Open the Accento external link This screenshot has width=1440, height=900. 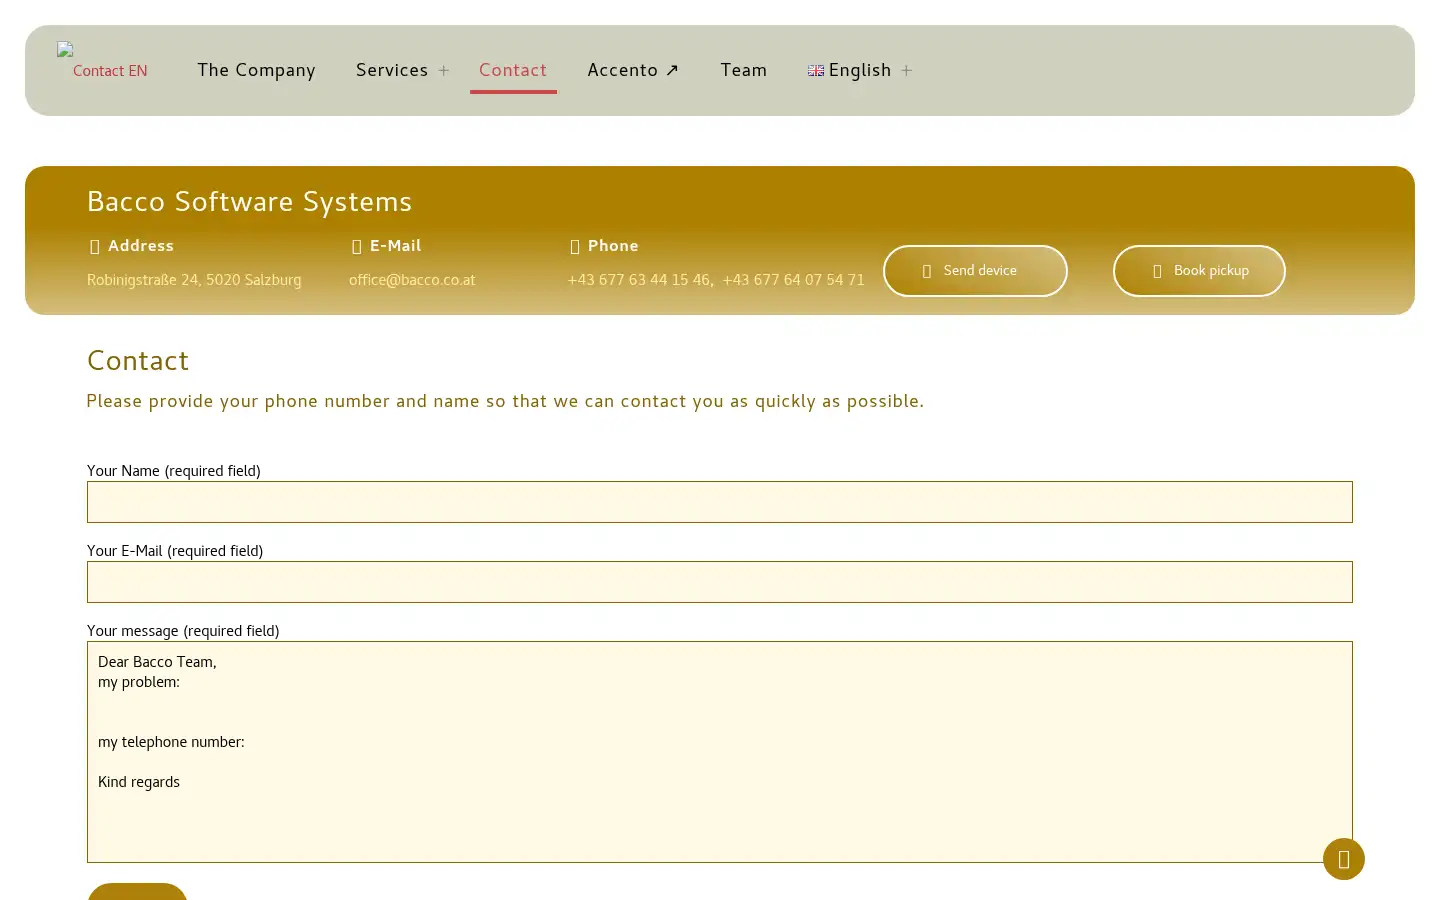(633, 70)
